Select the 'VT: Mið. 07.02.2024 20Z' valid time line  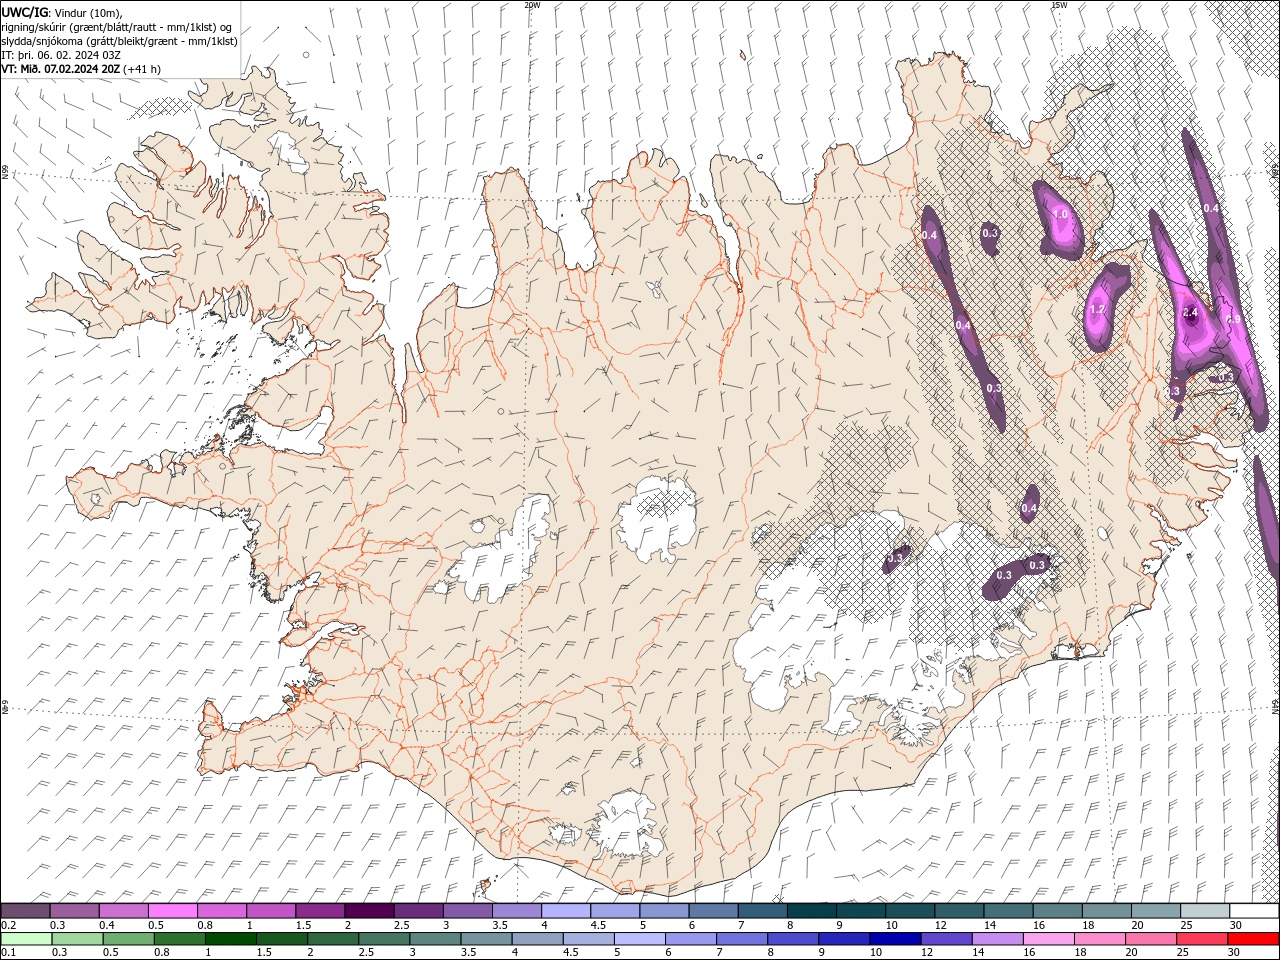coord(81,69)
